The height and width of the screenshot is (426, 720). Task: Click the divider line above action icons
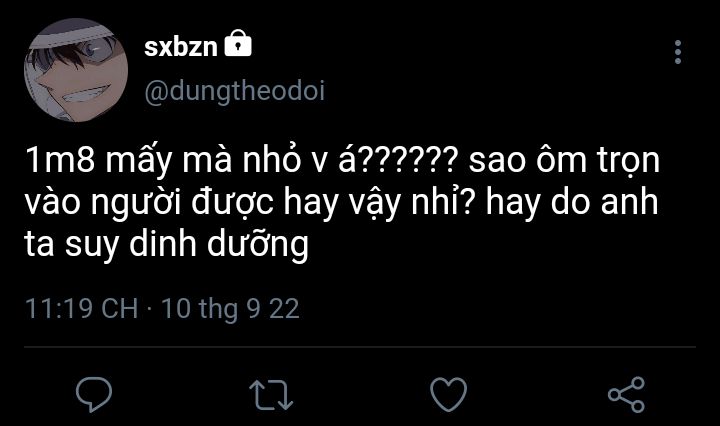pyautogui.click(x=360, y=347)
